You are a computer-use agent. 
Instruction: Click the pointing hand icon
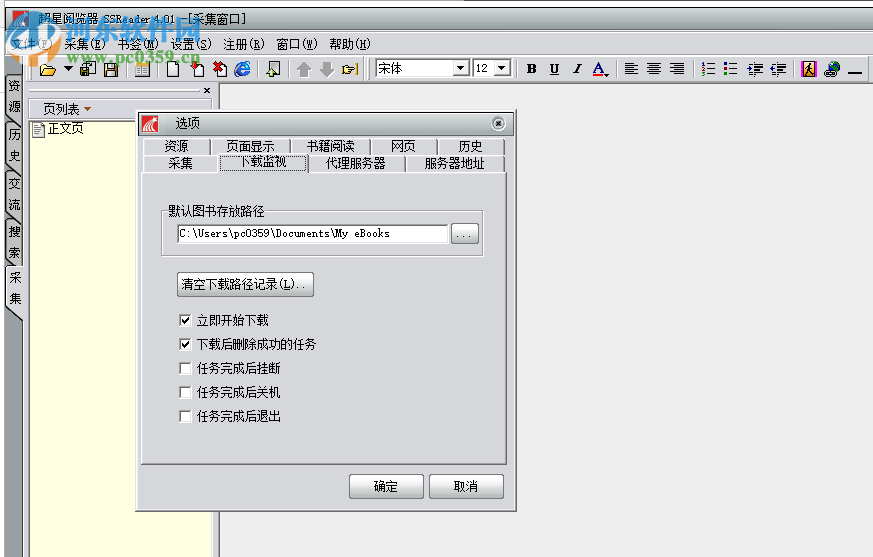click(x=350, y=70)
